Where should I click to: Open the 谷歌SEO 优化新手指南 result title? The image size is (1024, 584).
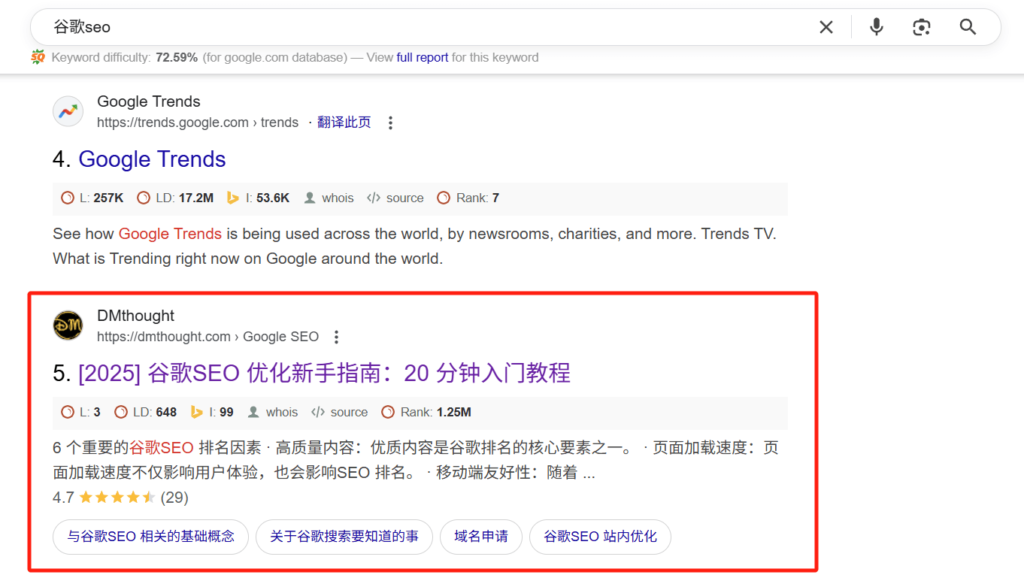click(324, 373)
